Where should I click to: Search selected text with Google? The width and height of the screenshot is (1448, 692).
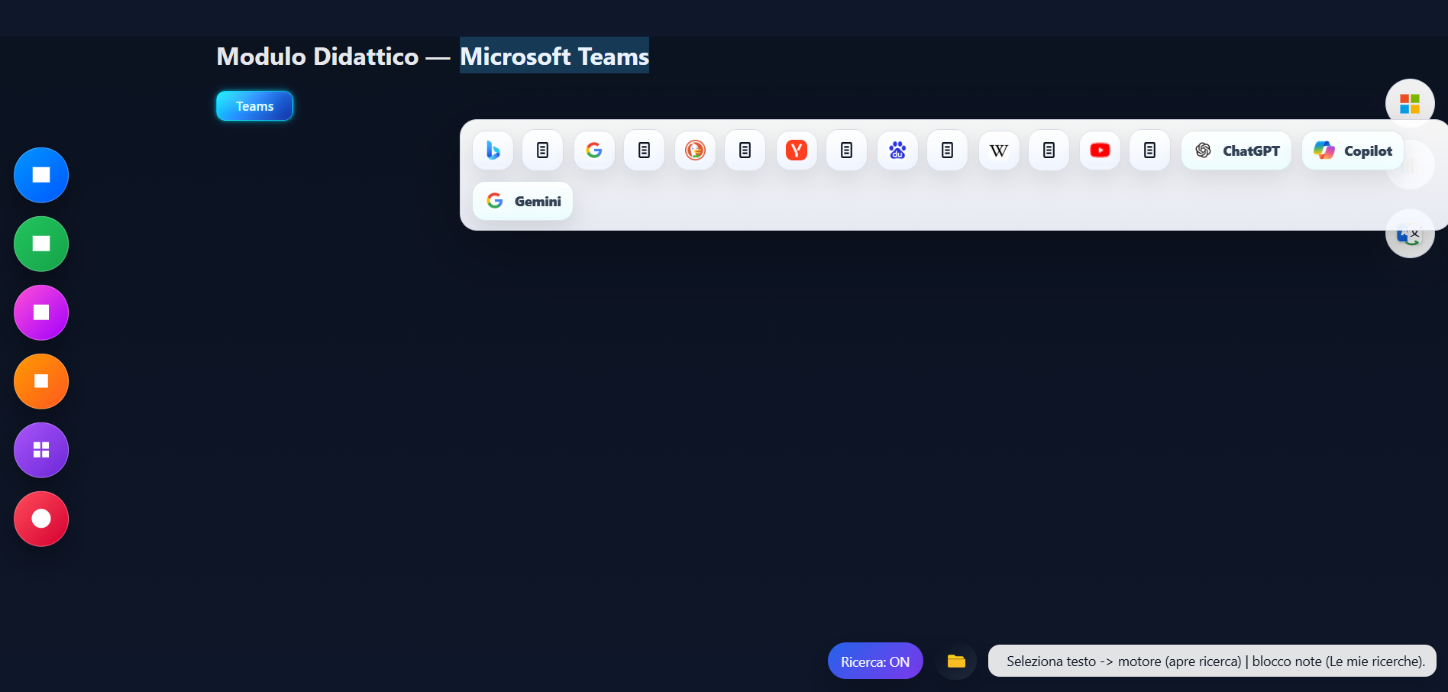594,150
